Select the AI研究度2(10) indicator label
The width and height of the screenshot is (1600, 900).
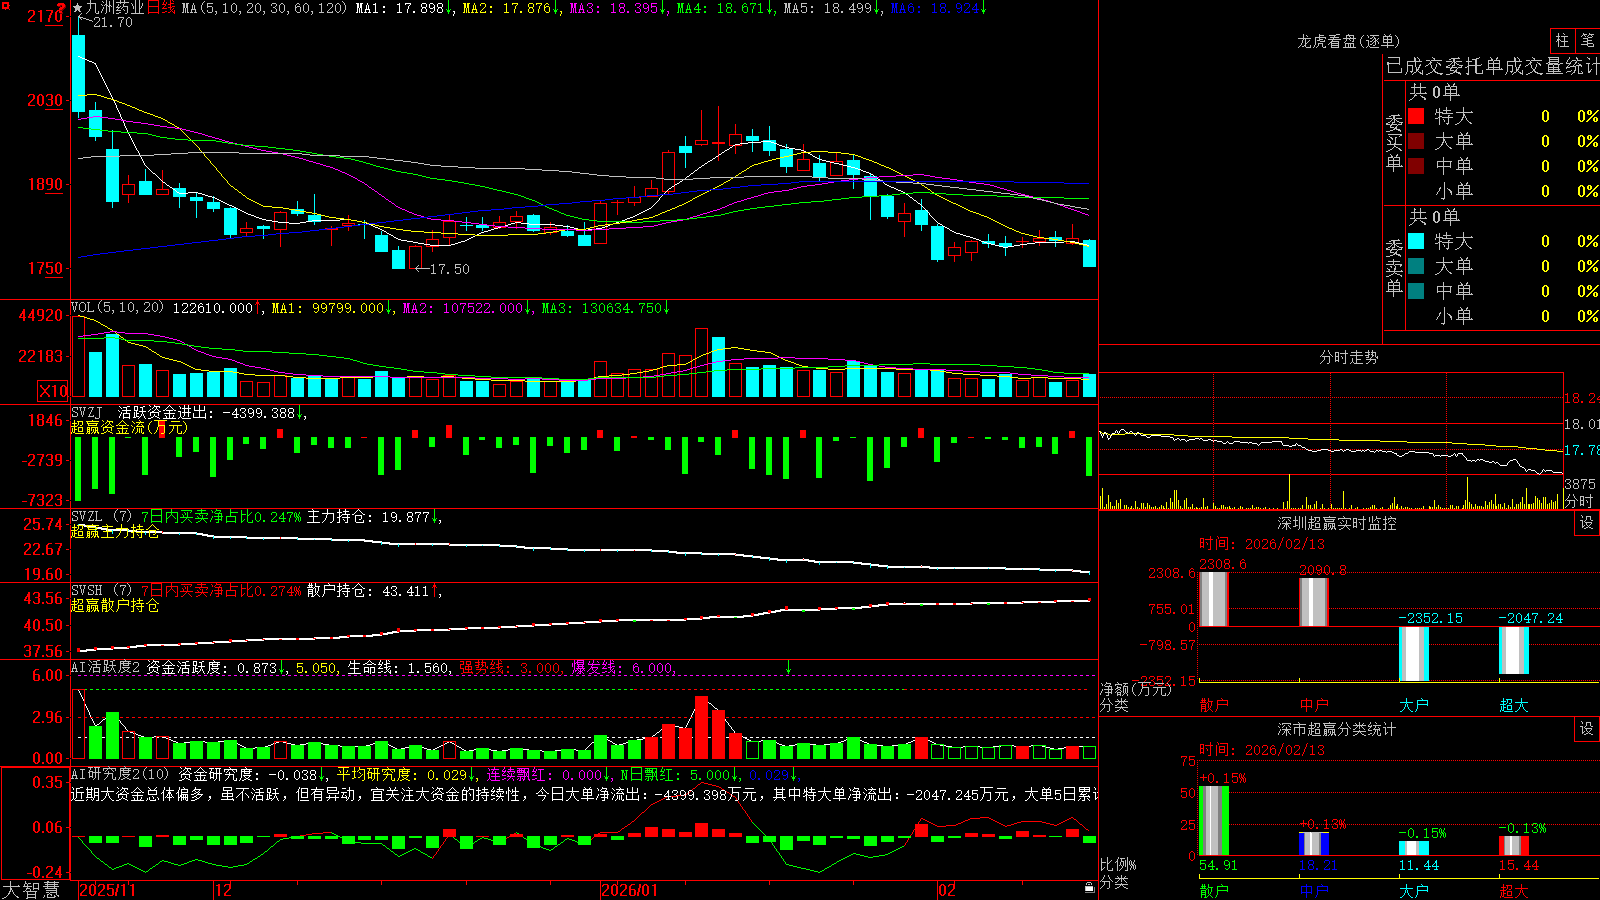pos(120,774)
